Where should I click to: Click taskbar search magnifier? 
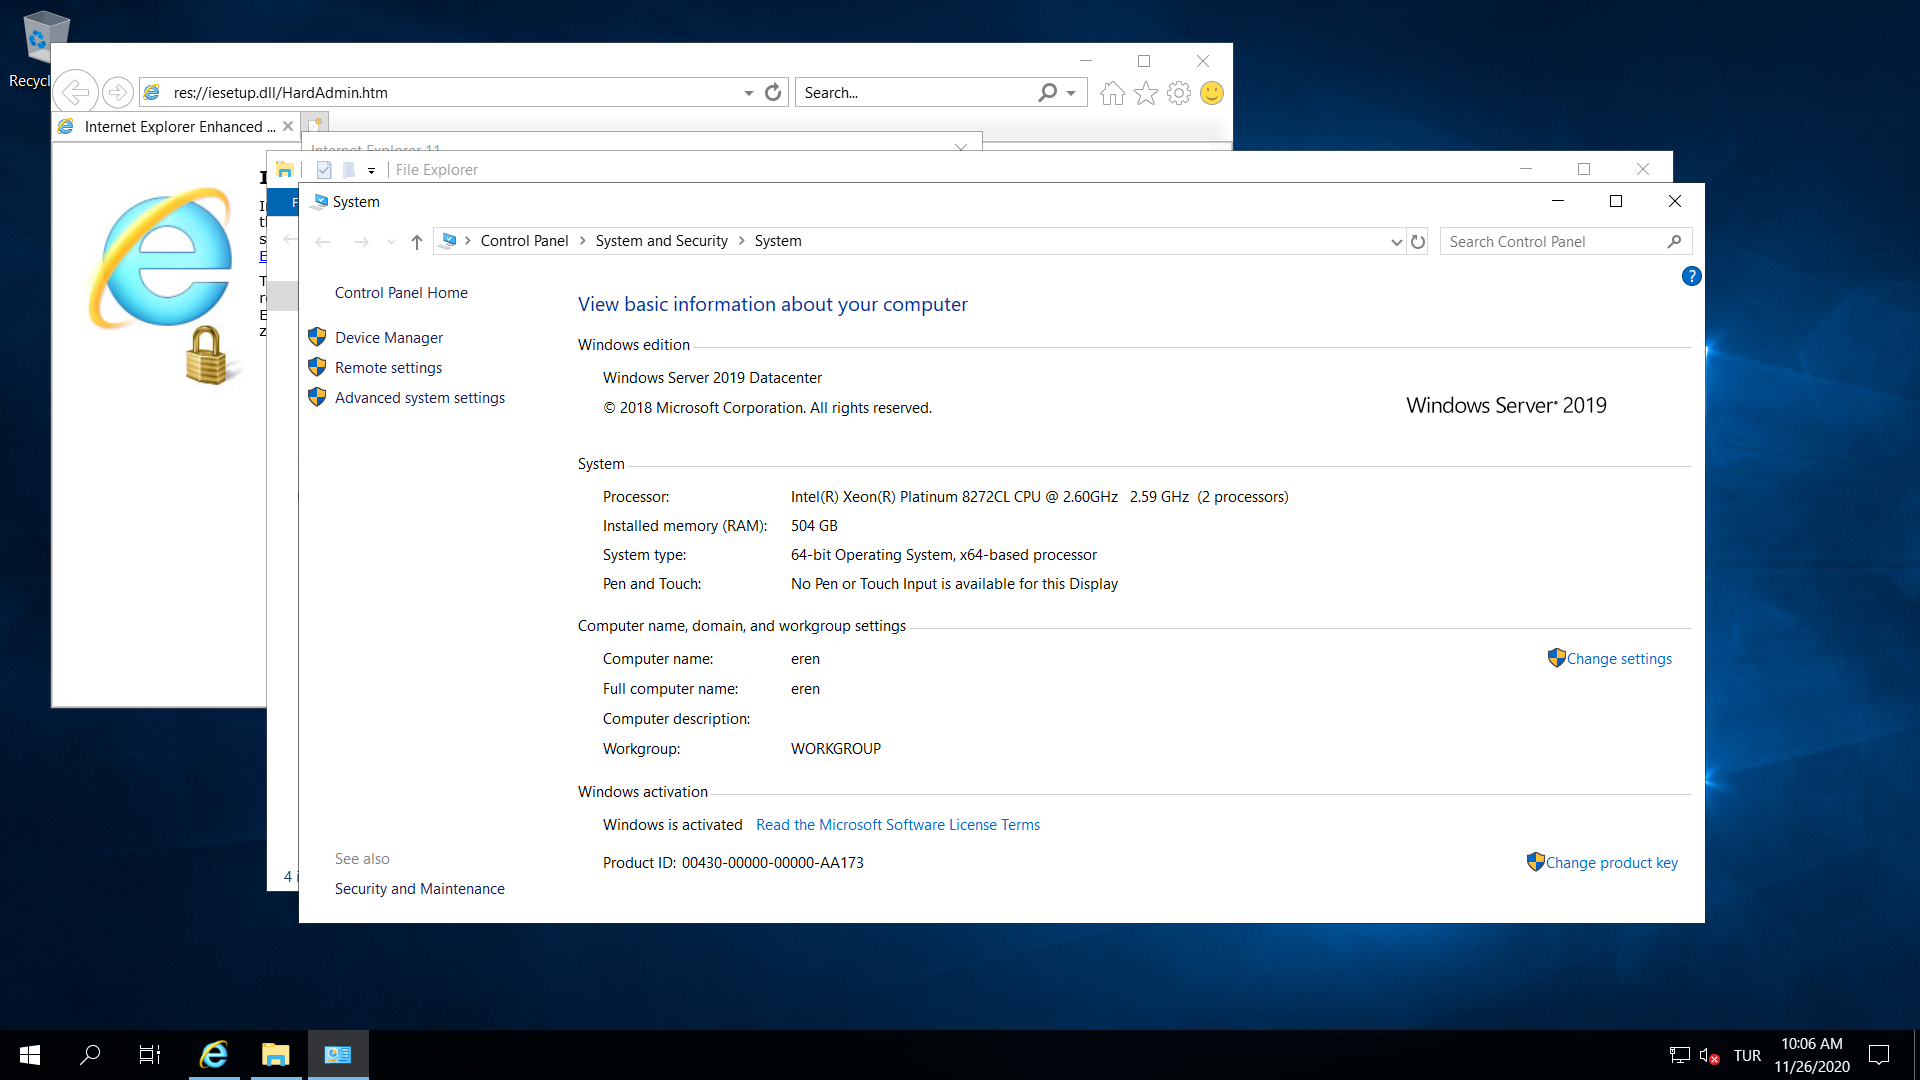click(x=90, y=1055)
